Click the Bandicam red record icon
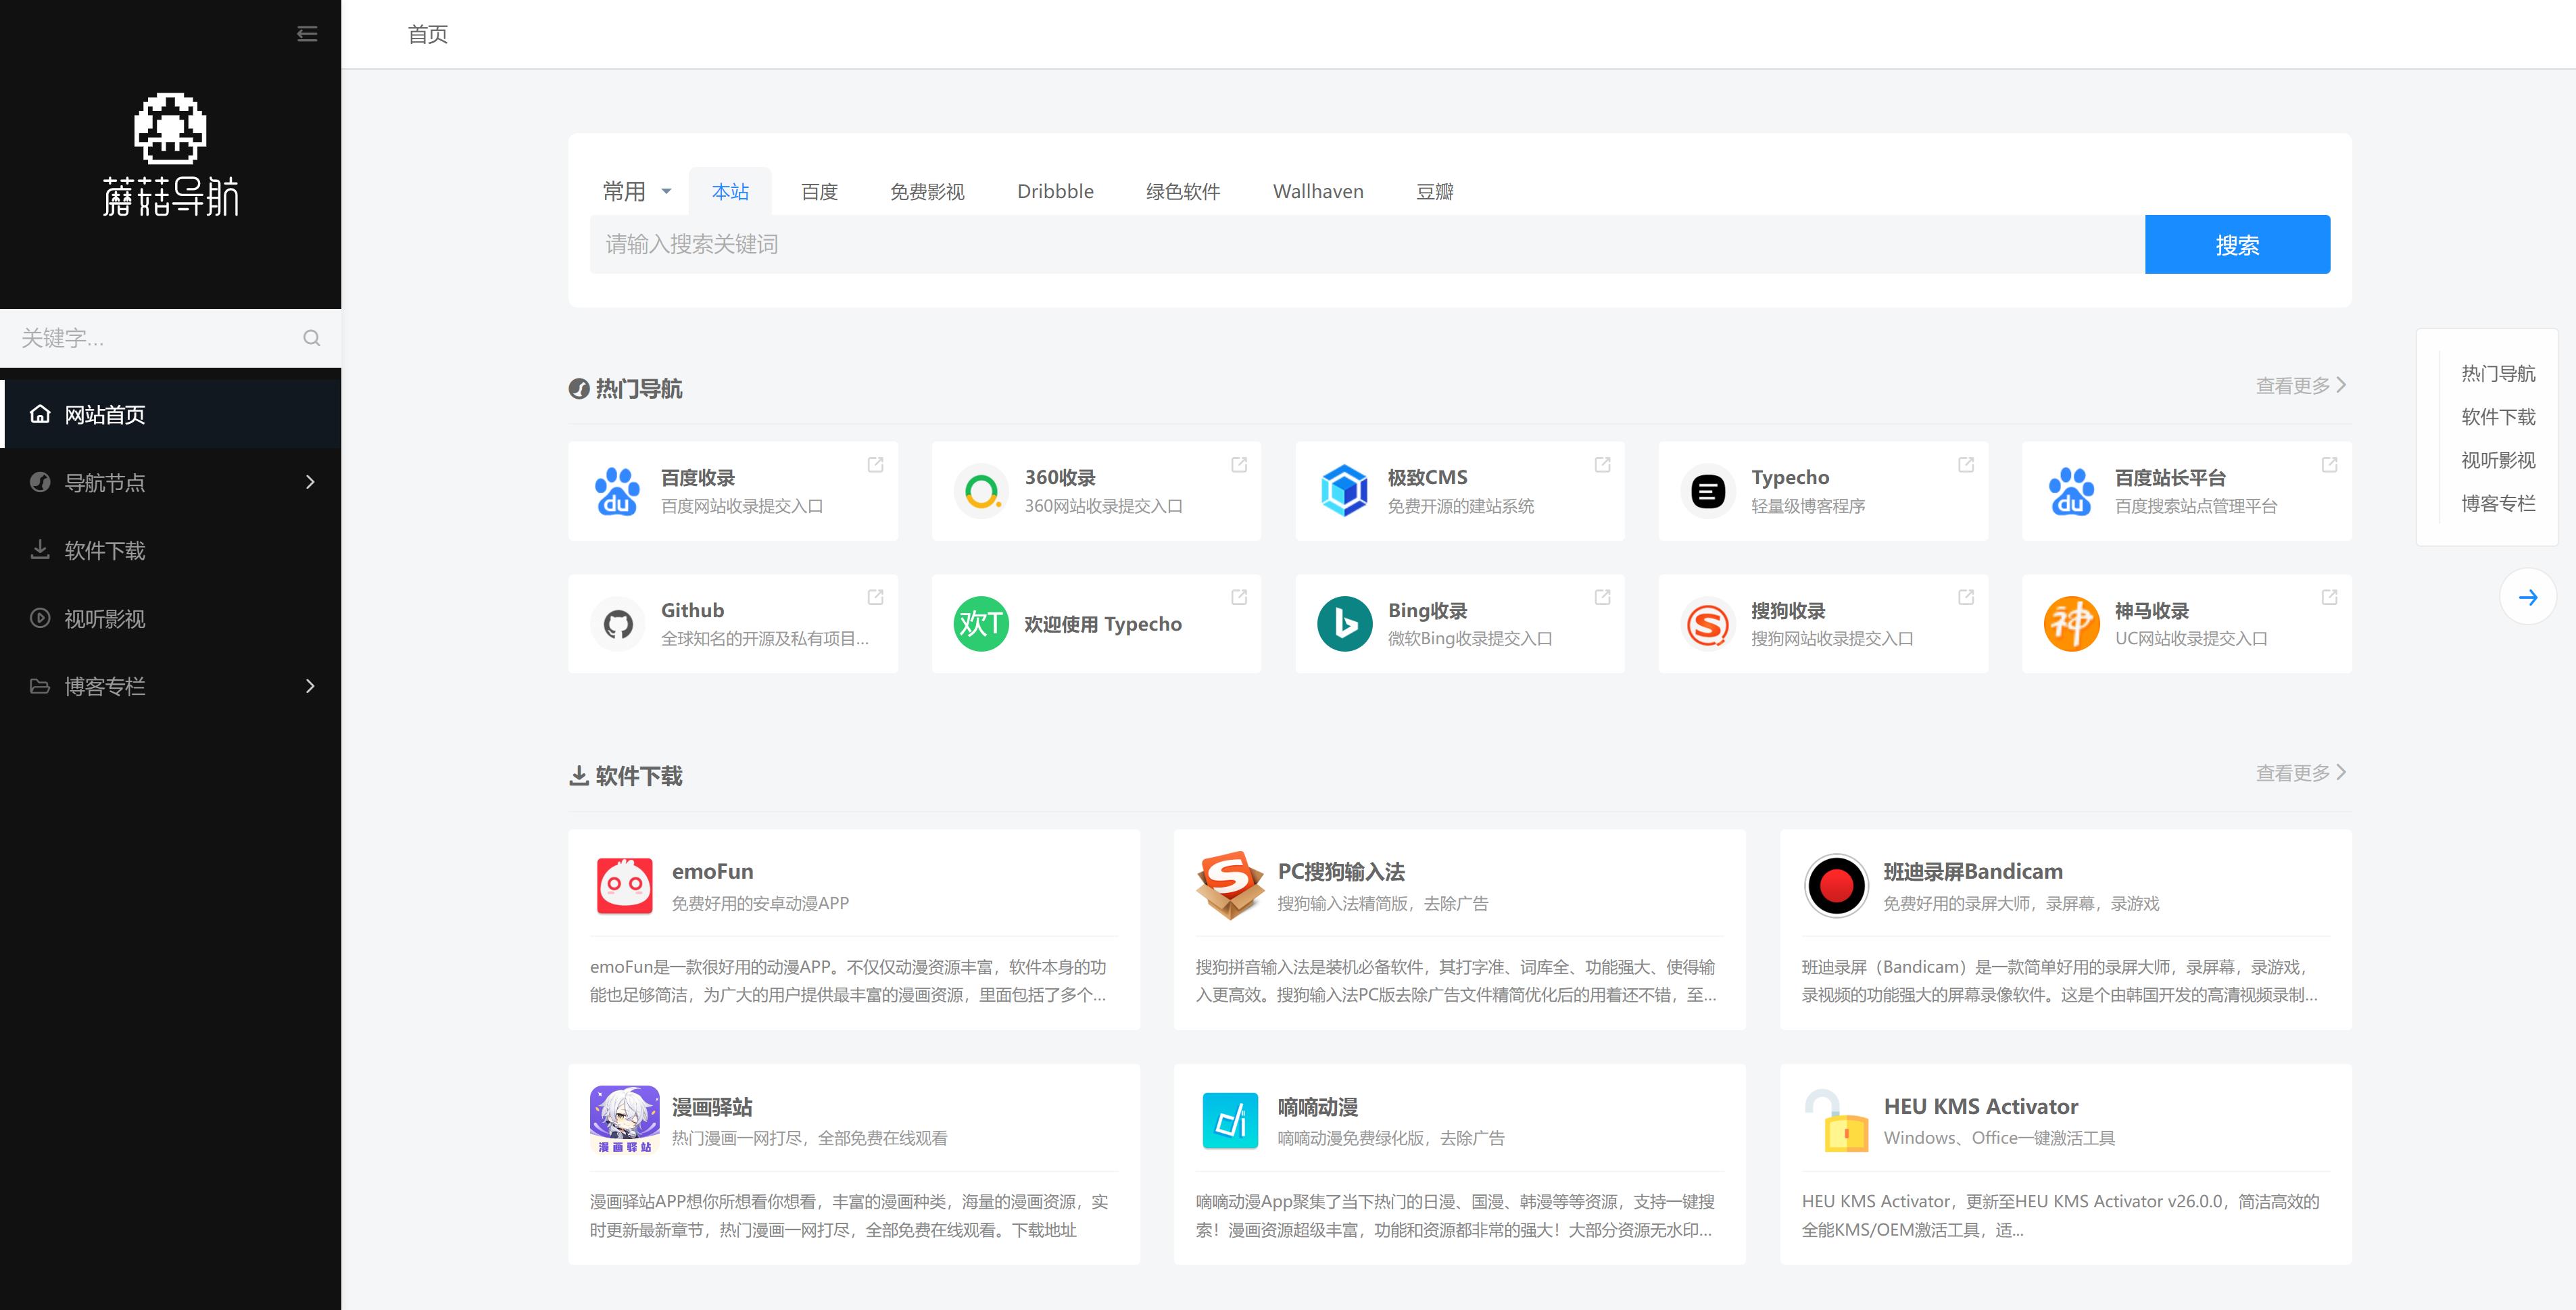This screenshot has height=1310, width=2576. 1836,885
